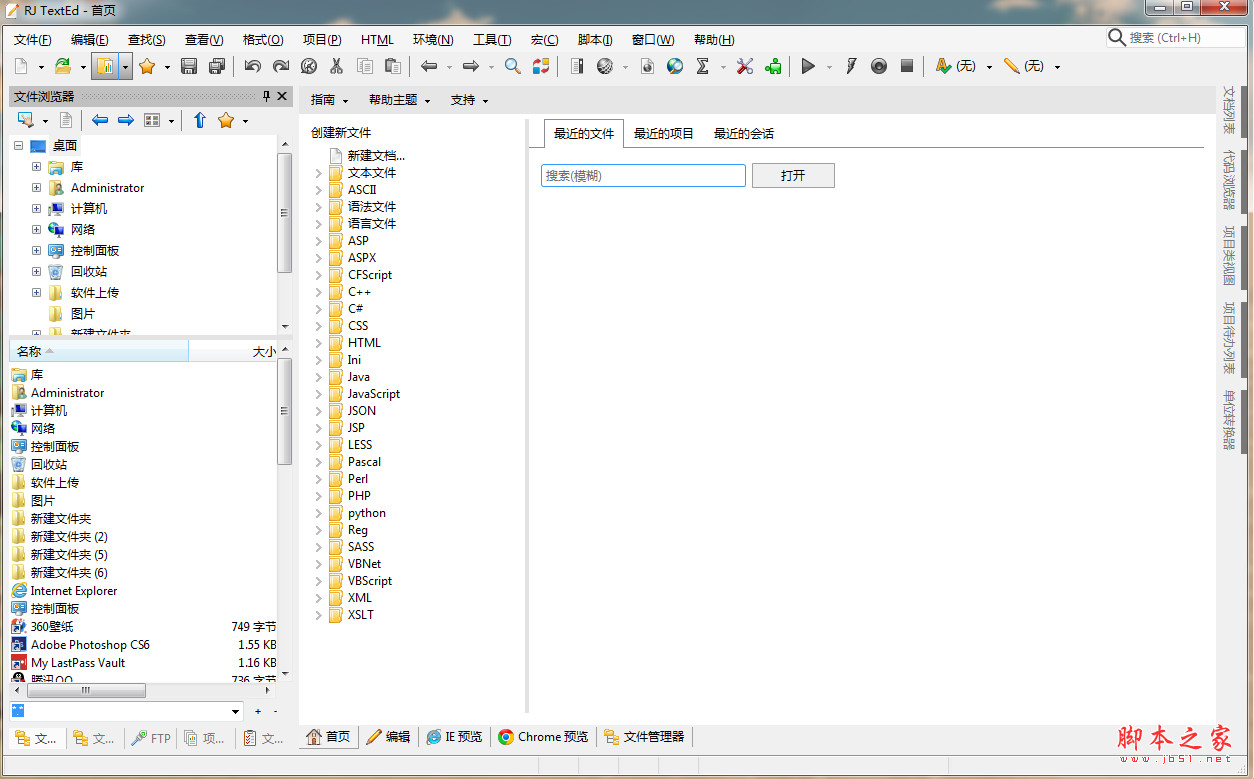Collapse the desktop tree root node
This screenshot has width=1254, height=779.
coord(17,145)
